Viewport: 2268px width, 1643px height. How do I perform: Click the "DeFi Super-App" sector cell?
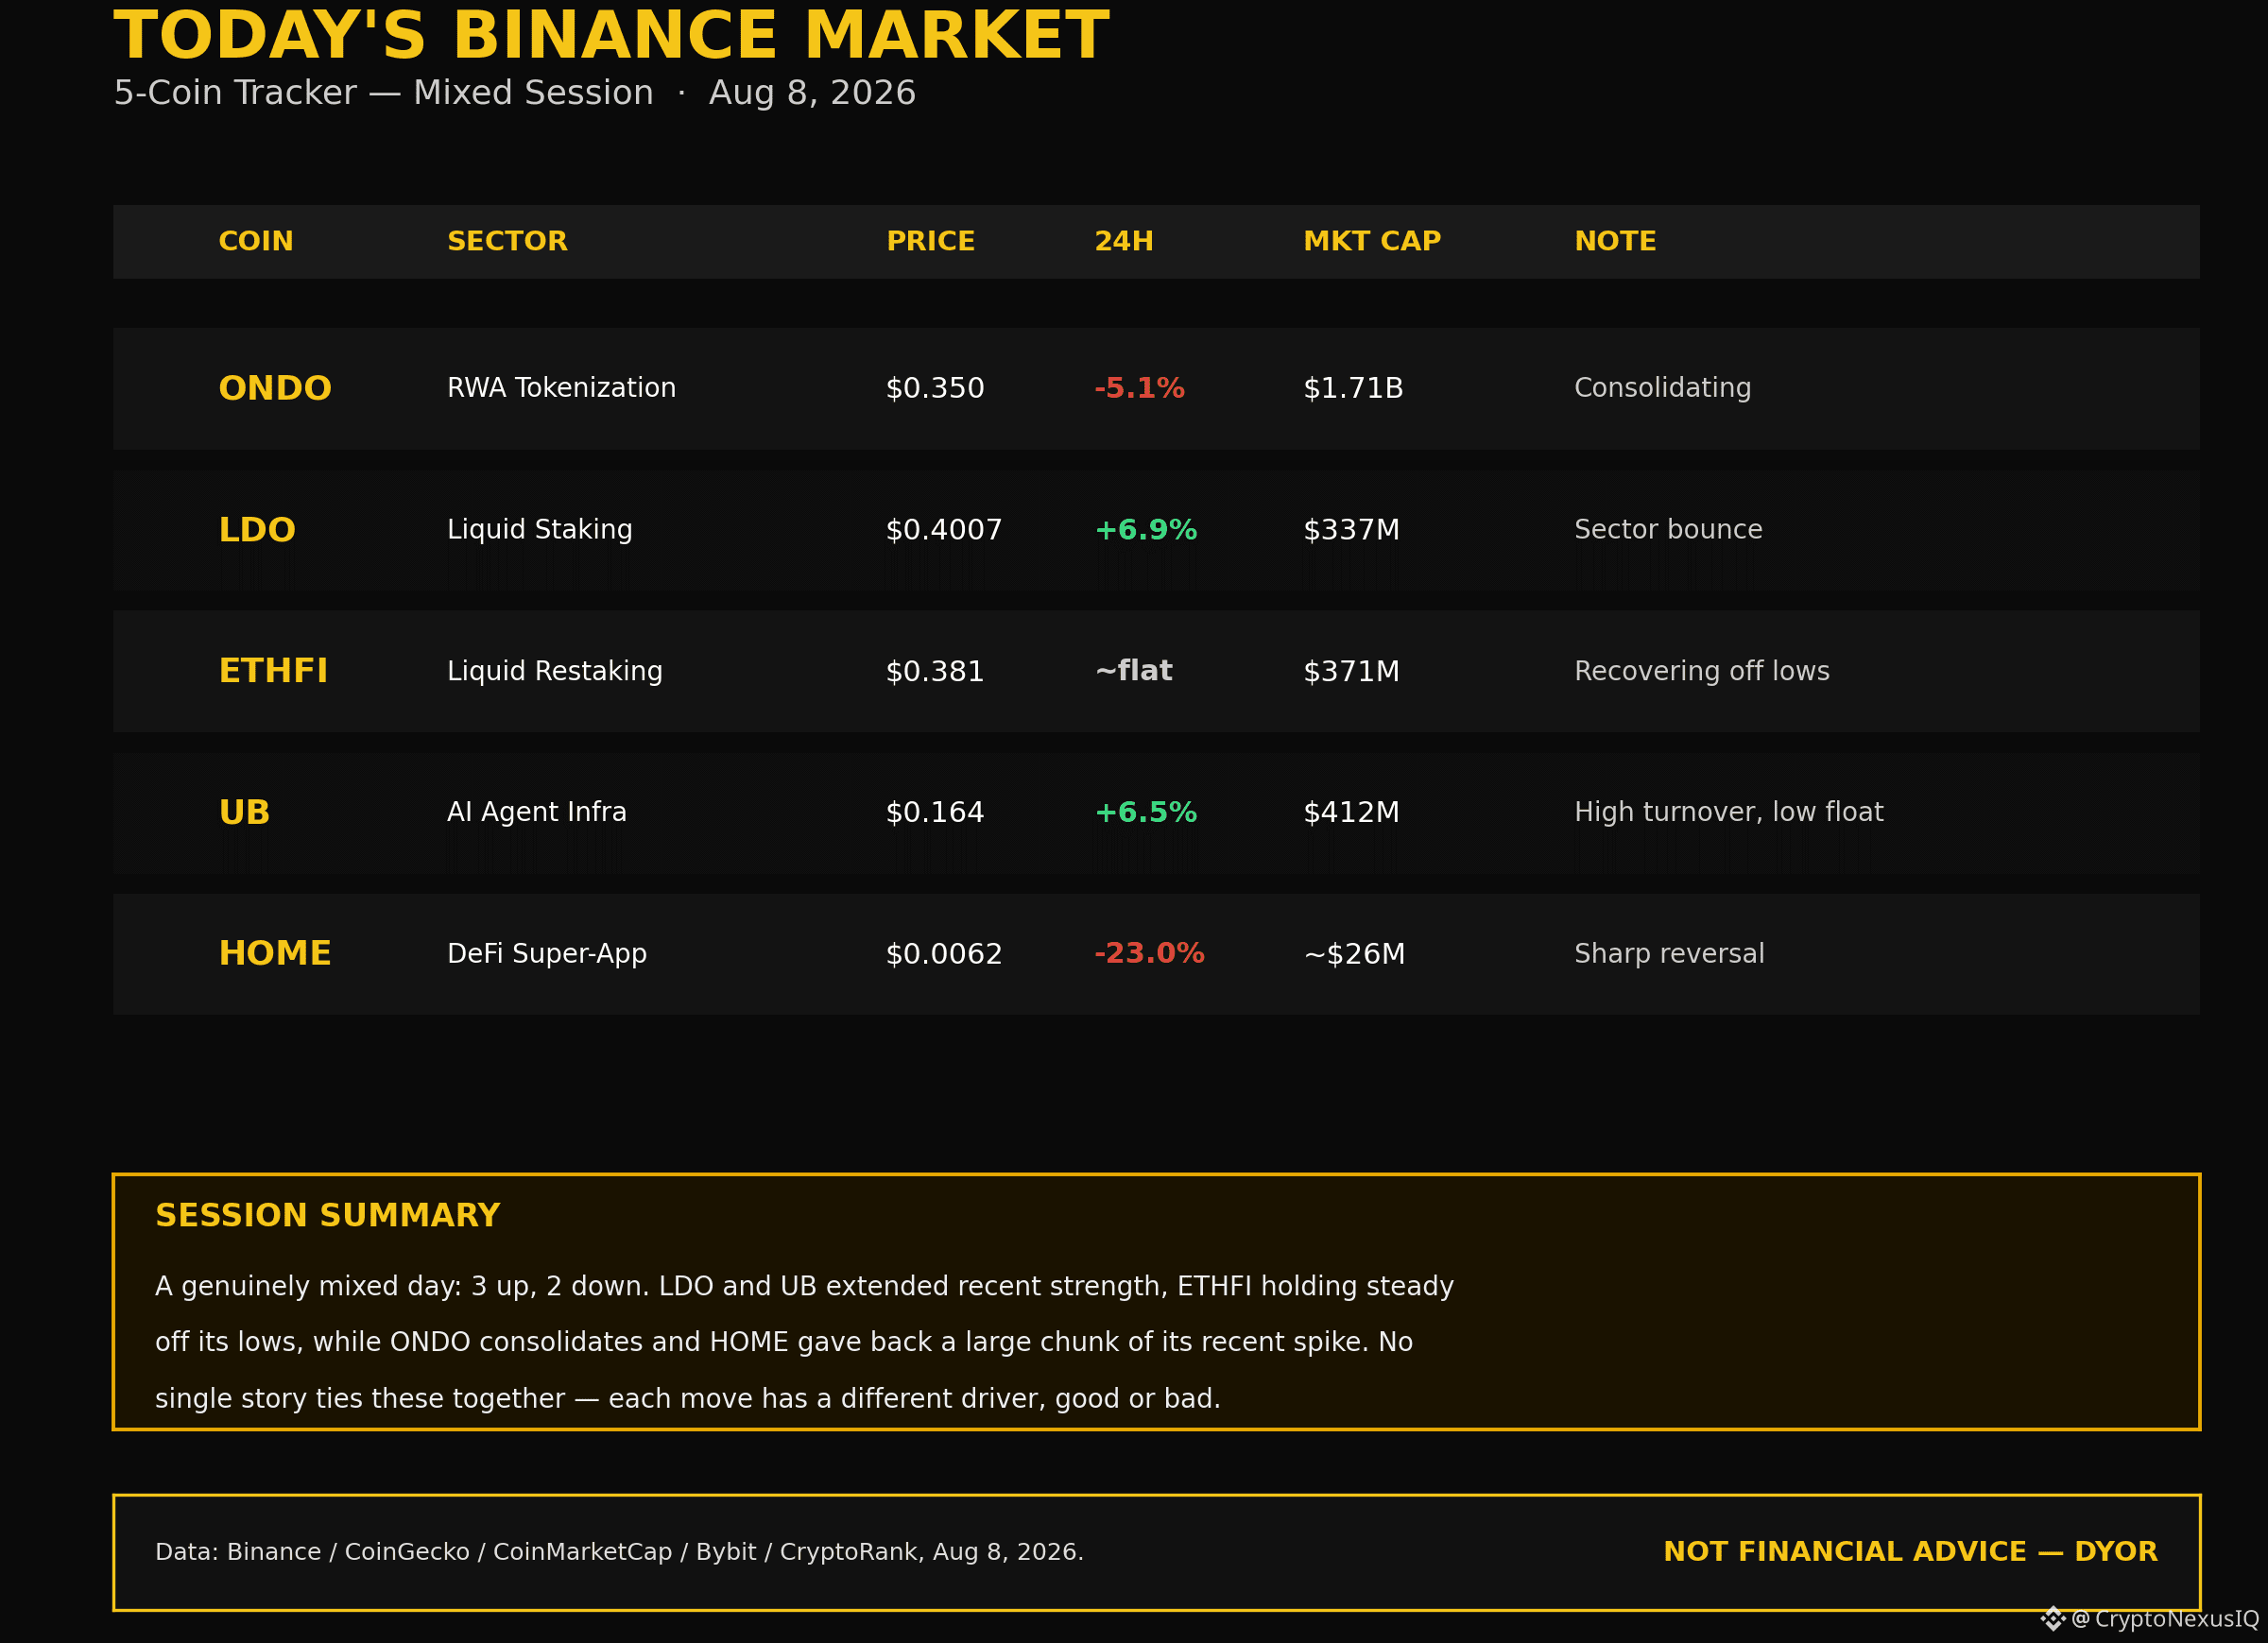(547, 954)
